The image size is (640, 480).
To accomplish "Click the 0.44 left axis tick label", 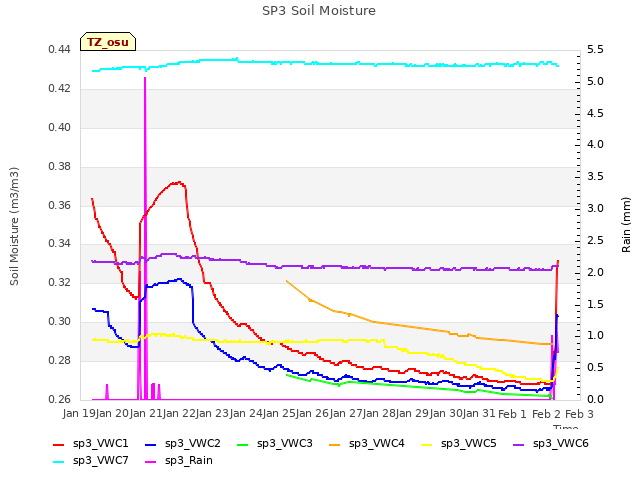I will 59,49.
